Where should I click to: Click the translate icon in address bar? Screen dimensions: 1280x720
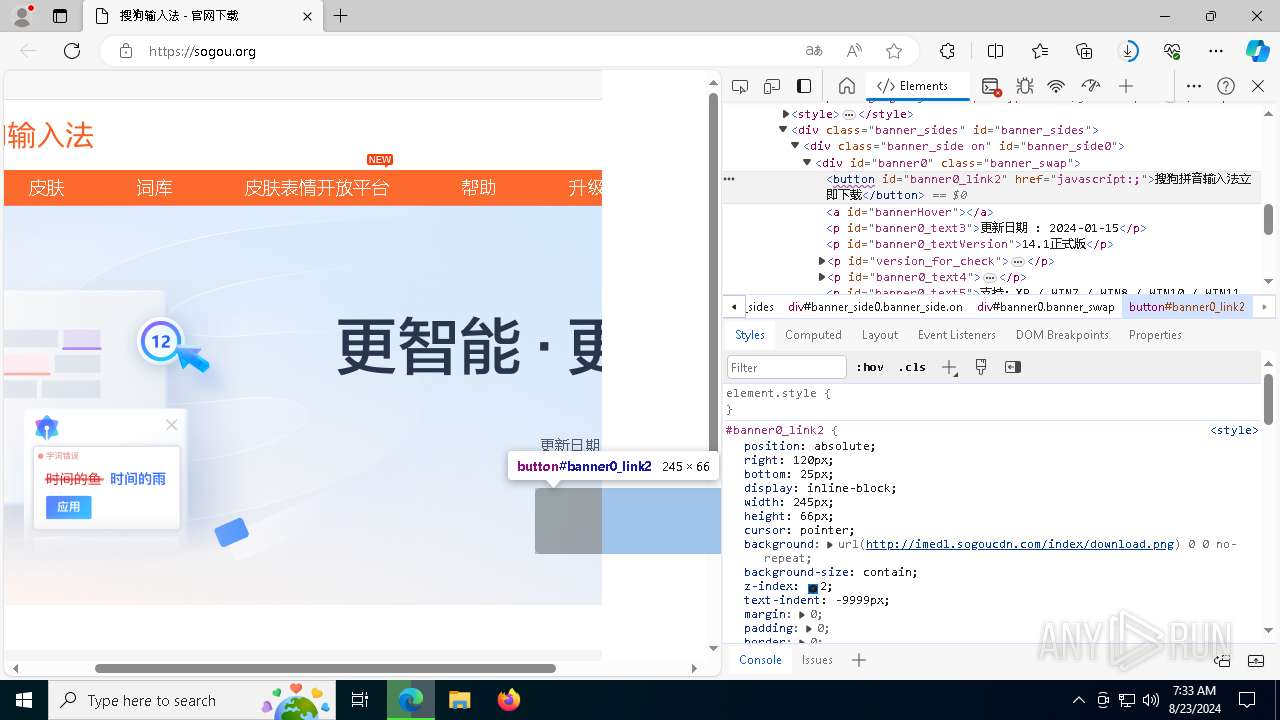814,51
